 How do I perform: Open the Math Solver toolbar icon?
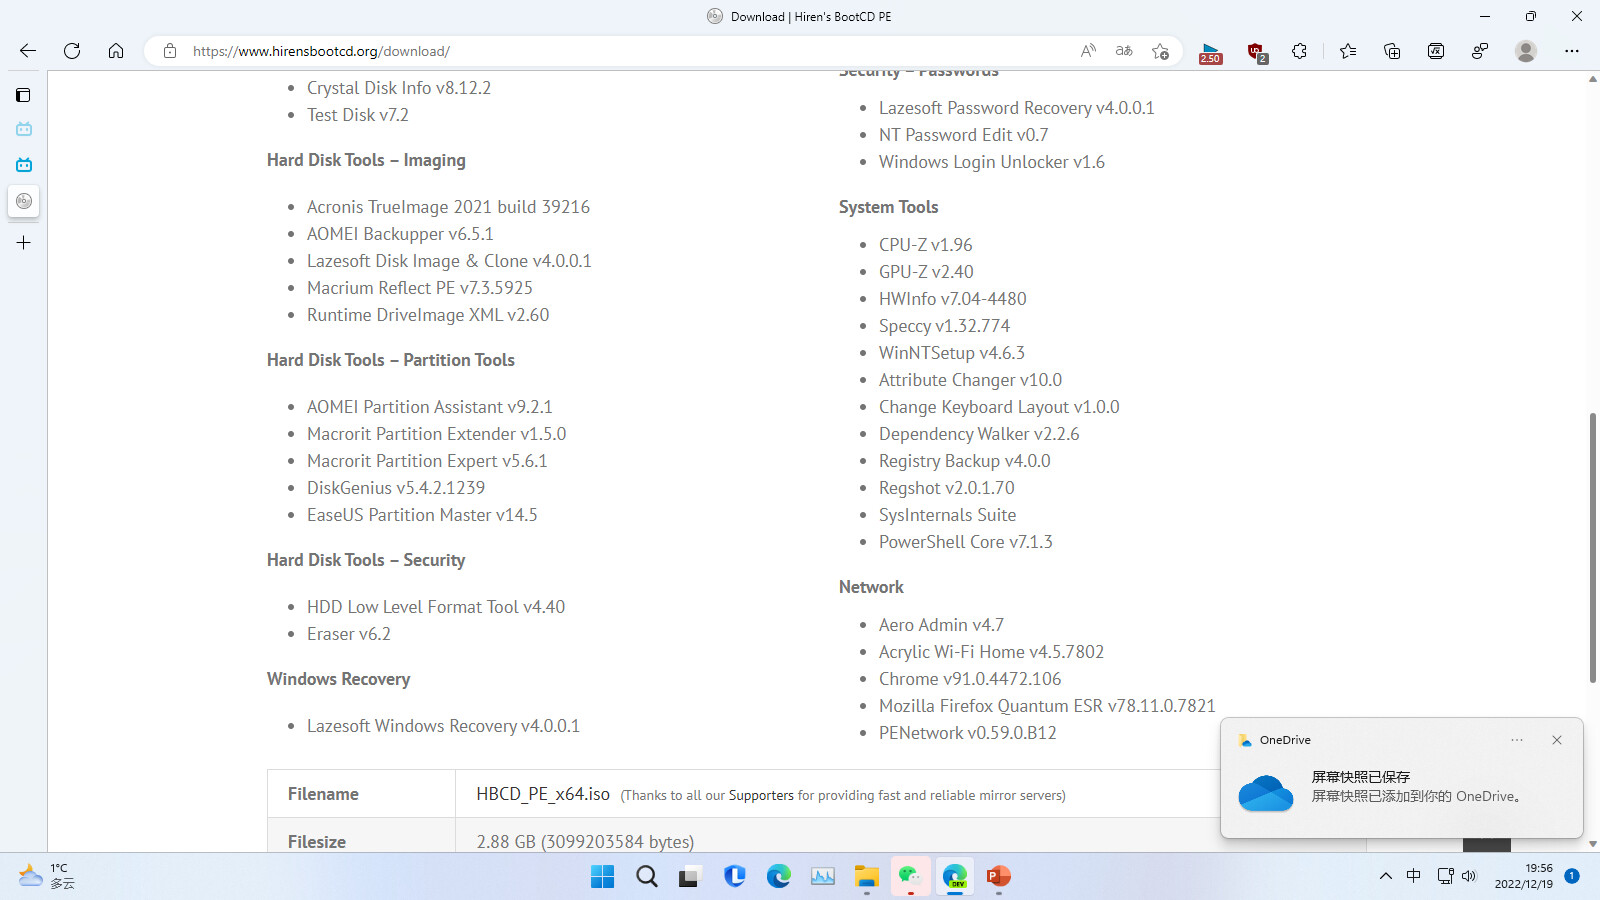click(x=1436, y=51)
